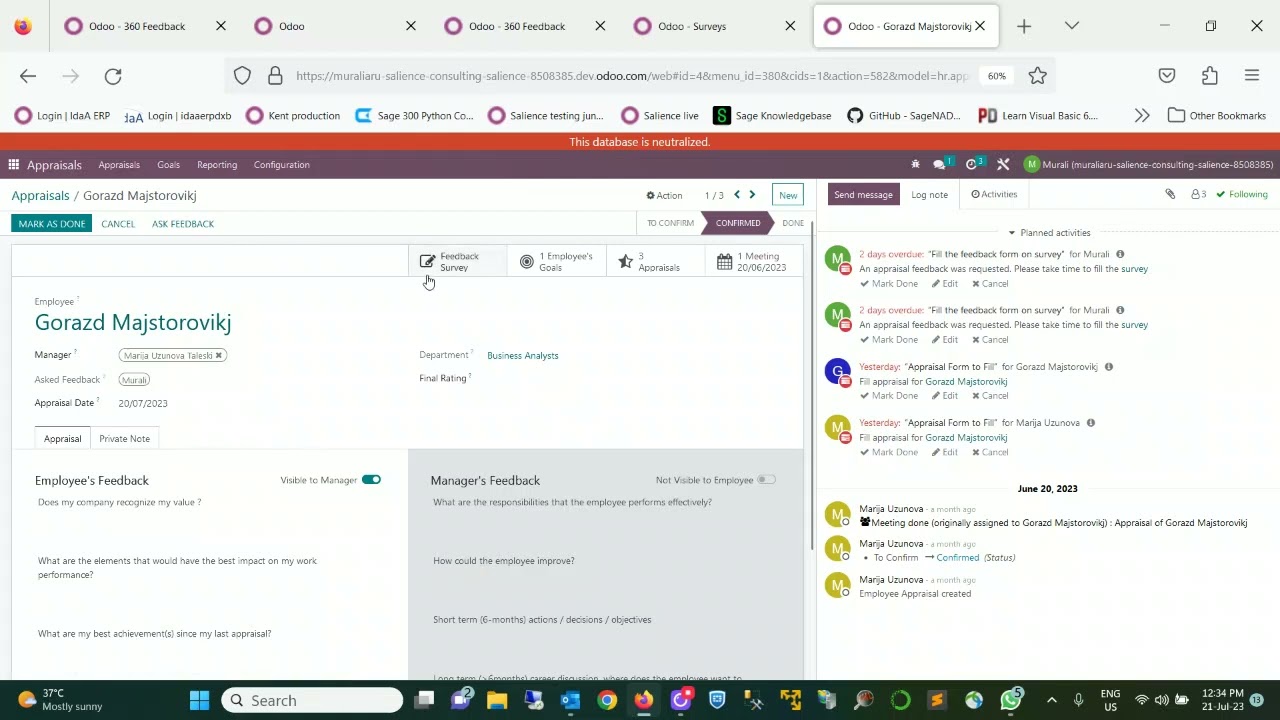
Task: Show hidden system tray icons
Action: [1051, 700]
